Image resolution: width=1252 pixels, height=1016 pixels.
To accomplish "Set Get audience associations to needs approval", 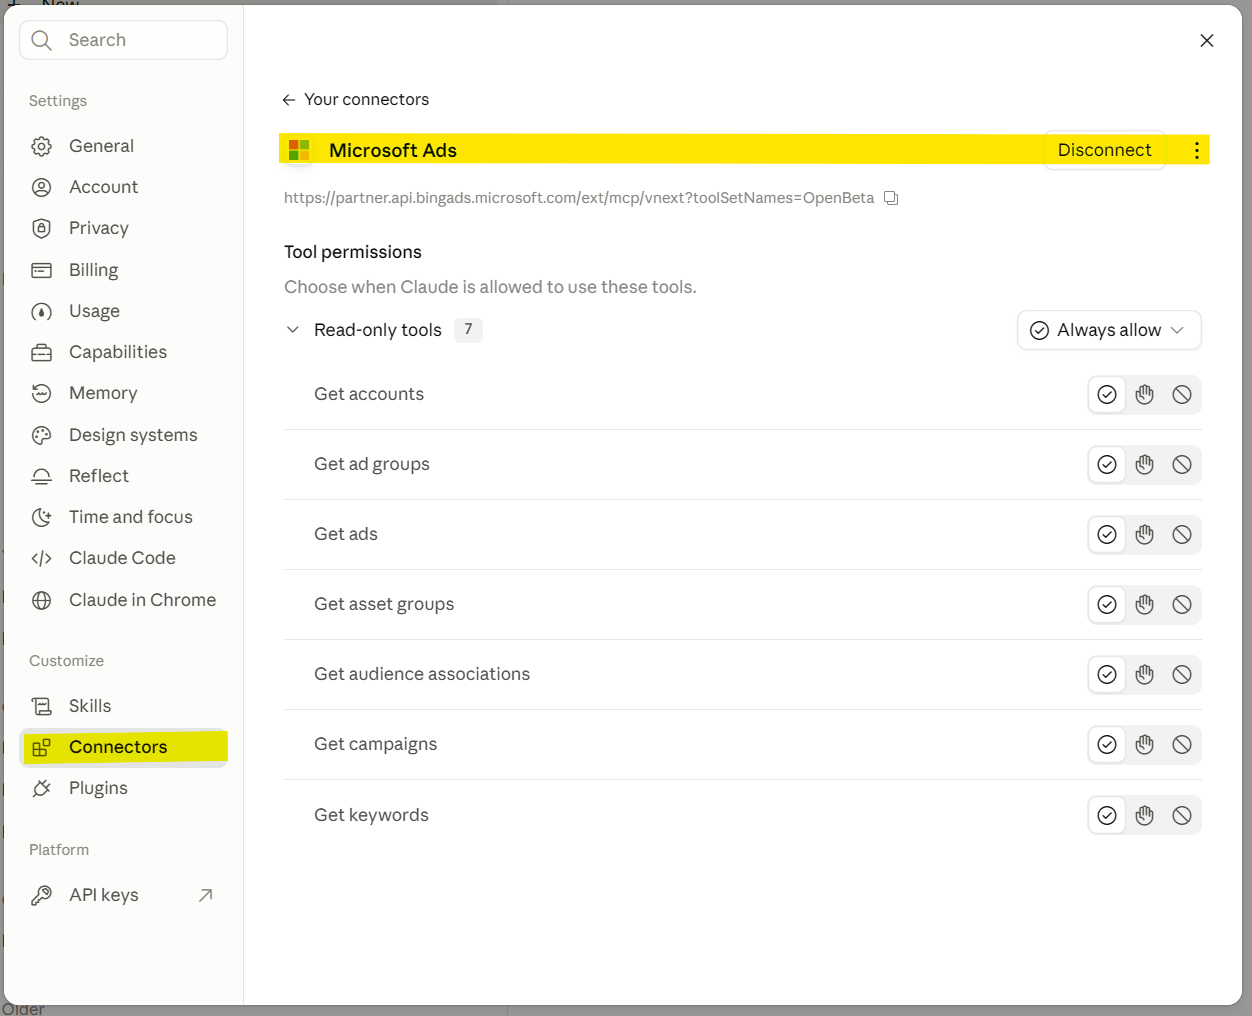I will click(1145, 675).
